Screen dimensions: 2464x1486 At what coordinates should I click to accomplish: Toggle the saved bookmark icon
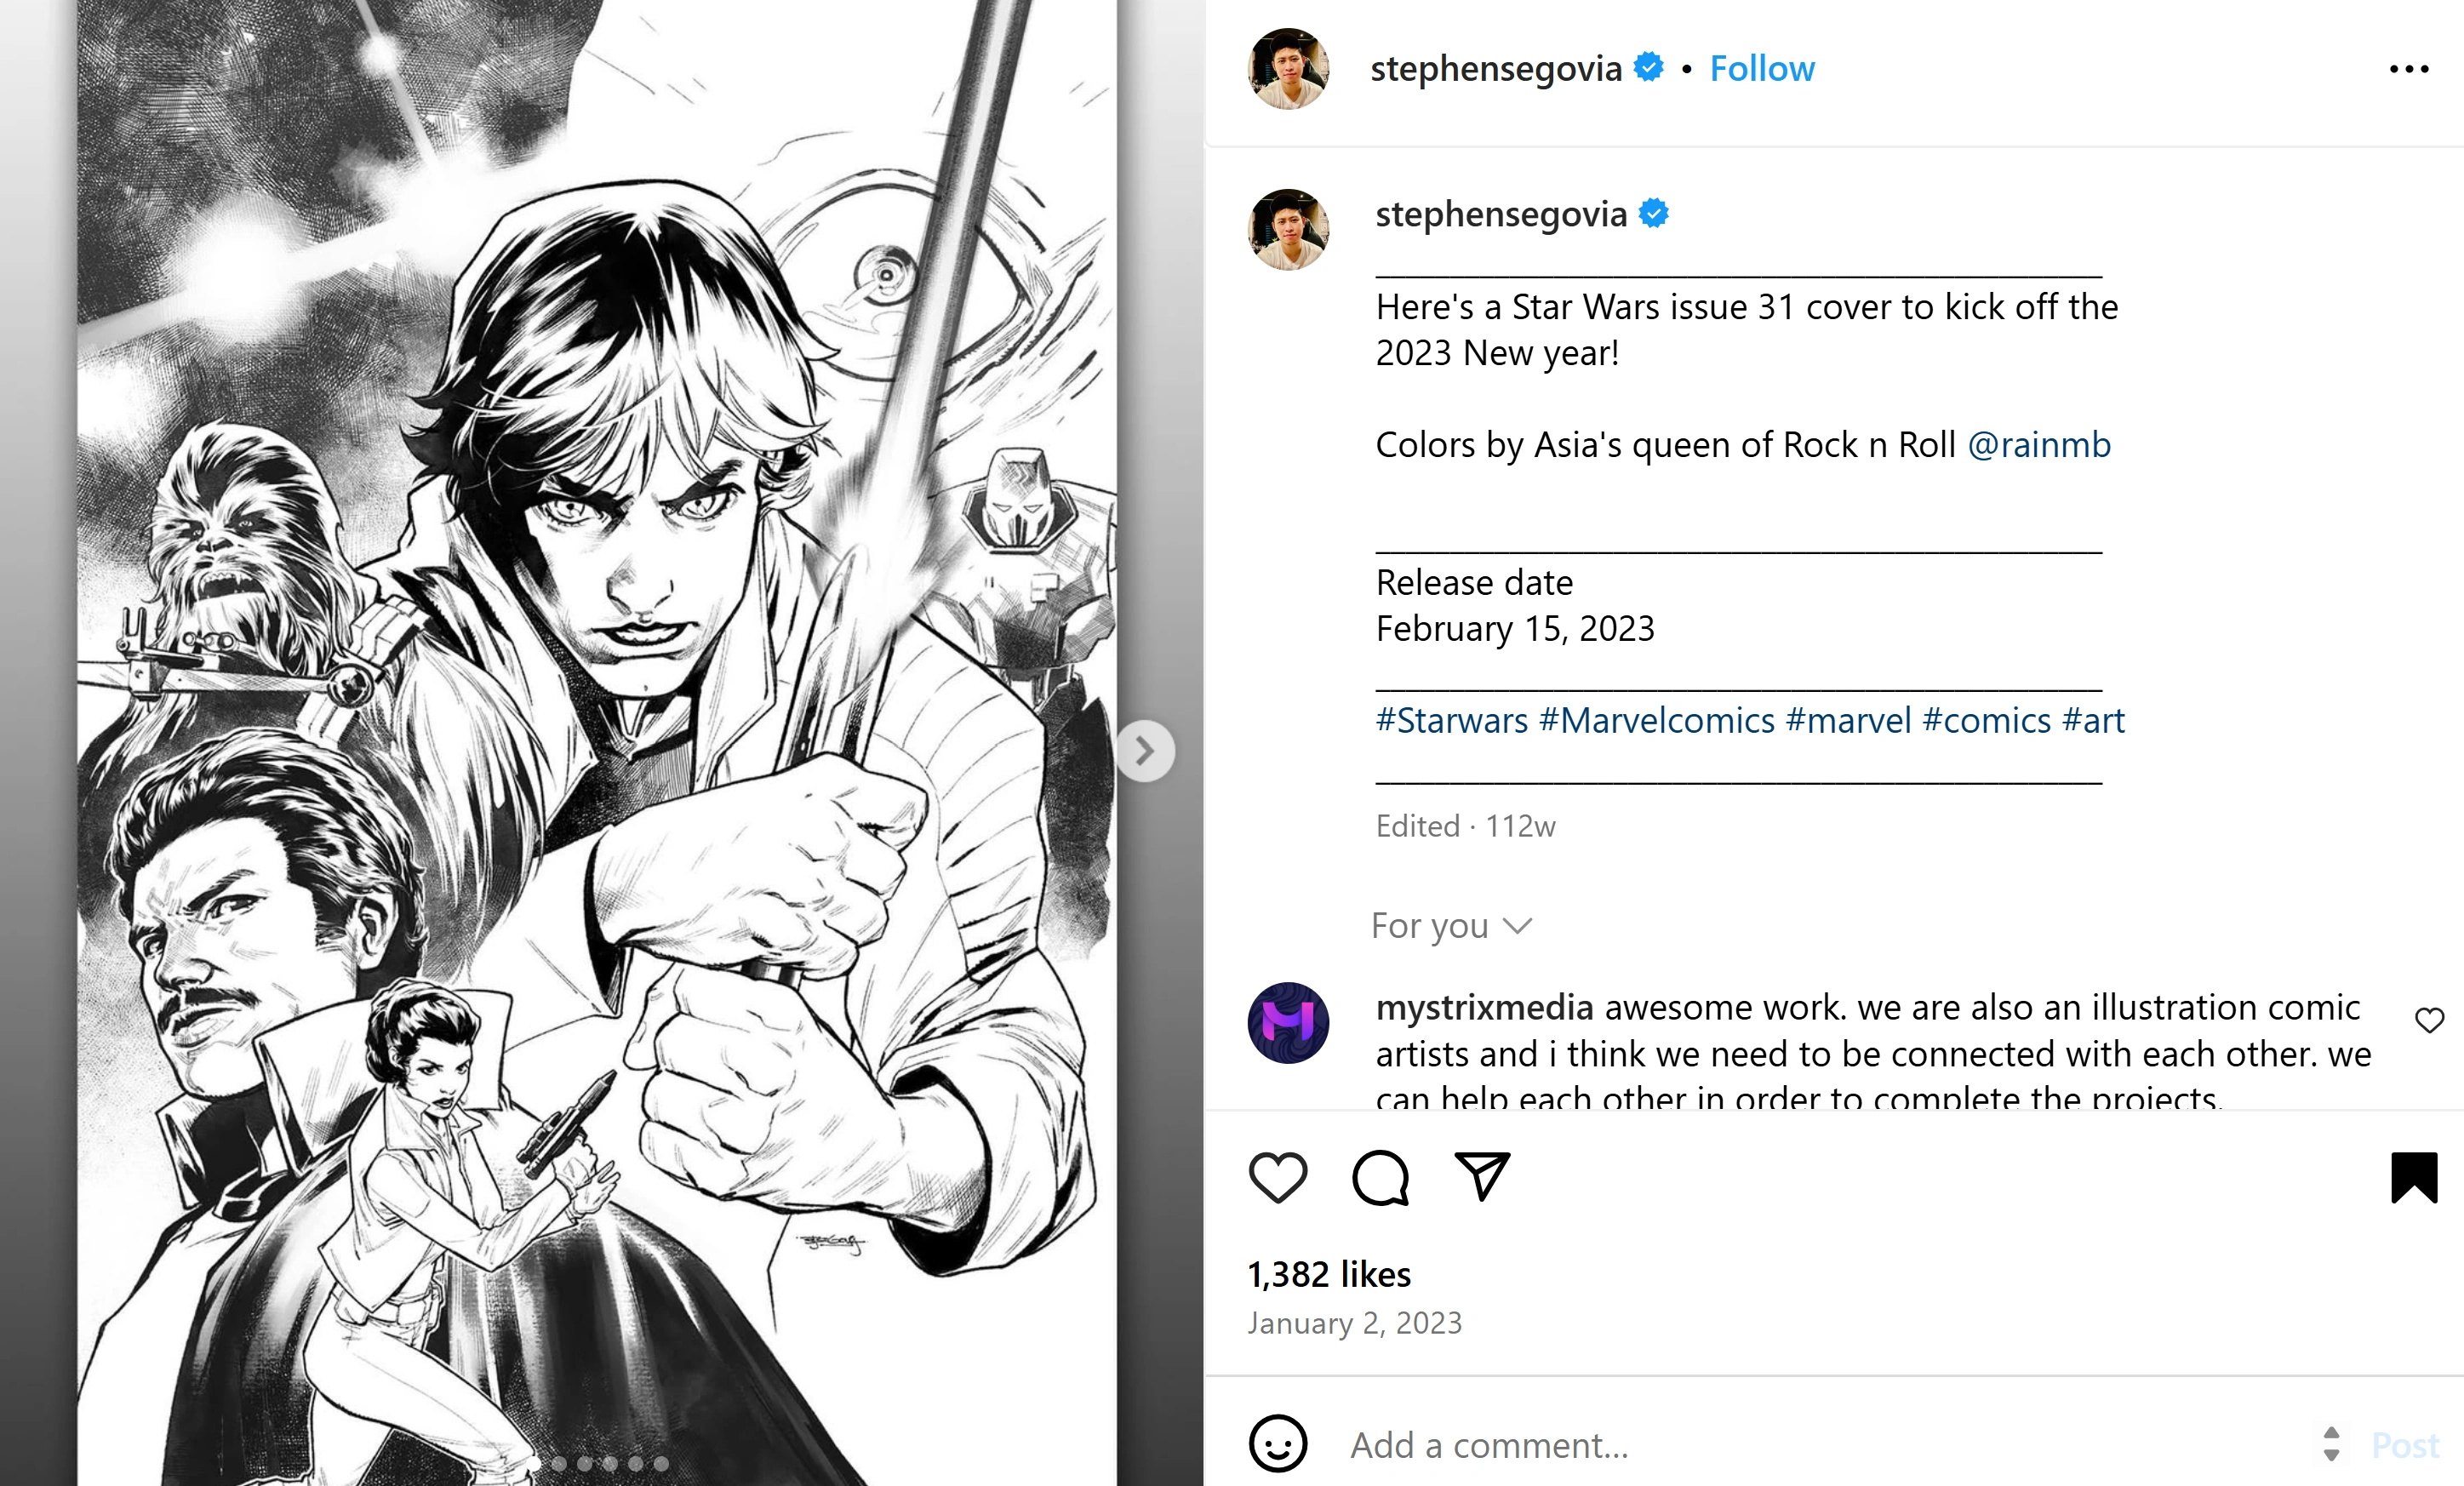pyautogui.click(x=2414, y=1177)
